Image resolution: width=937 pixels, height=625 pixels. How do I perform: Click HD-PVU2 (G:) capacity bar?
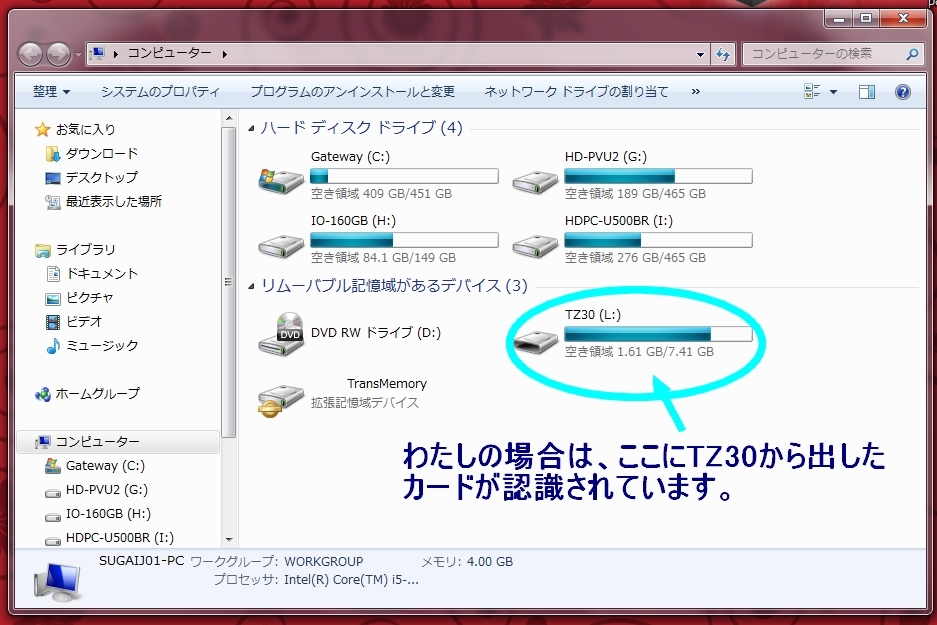pyautogui.click(x=658, y=176)
